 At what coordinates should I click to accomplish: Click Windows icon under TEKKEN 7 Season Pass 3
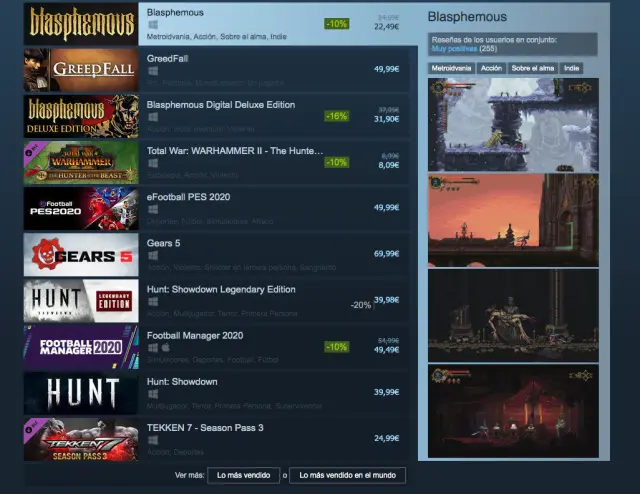[153, 440]
